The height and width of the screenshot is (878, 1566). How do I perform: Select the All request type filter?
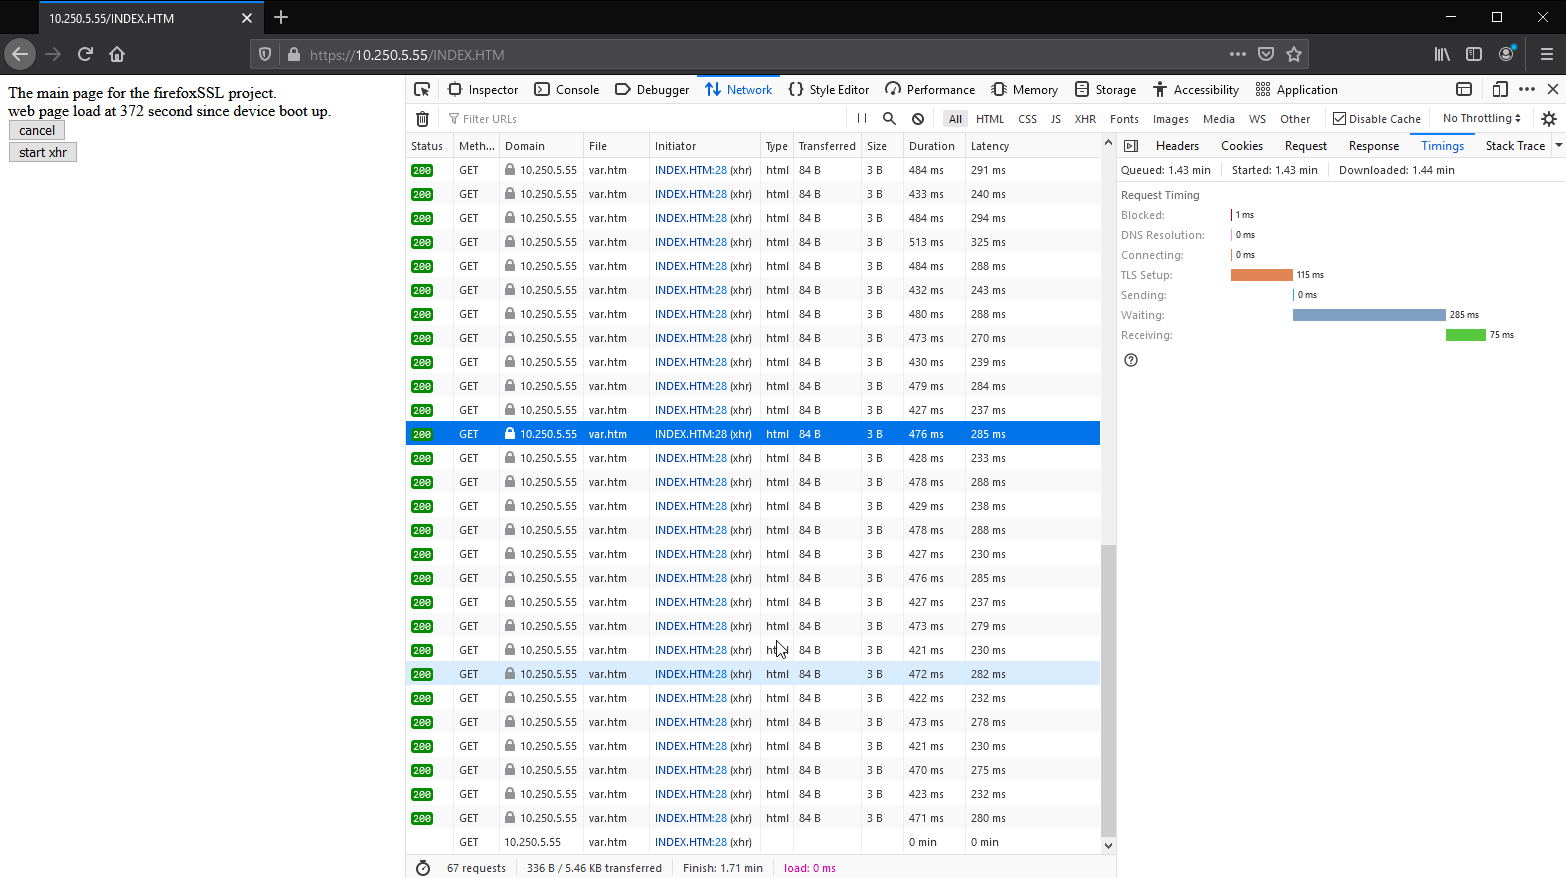coord(955,119)
